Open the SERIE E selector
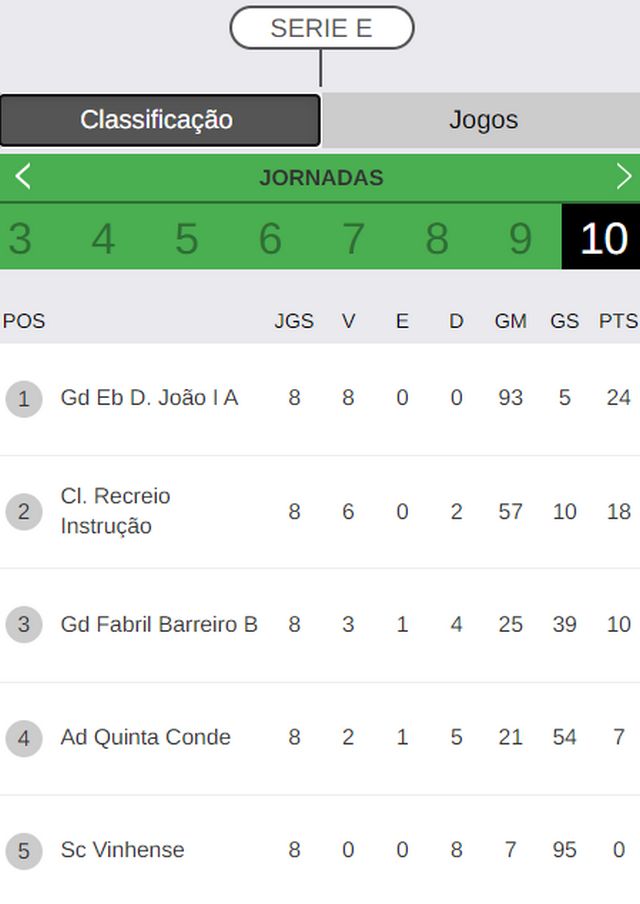This screenshot has height=904, width=640. point(322,28)
